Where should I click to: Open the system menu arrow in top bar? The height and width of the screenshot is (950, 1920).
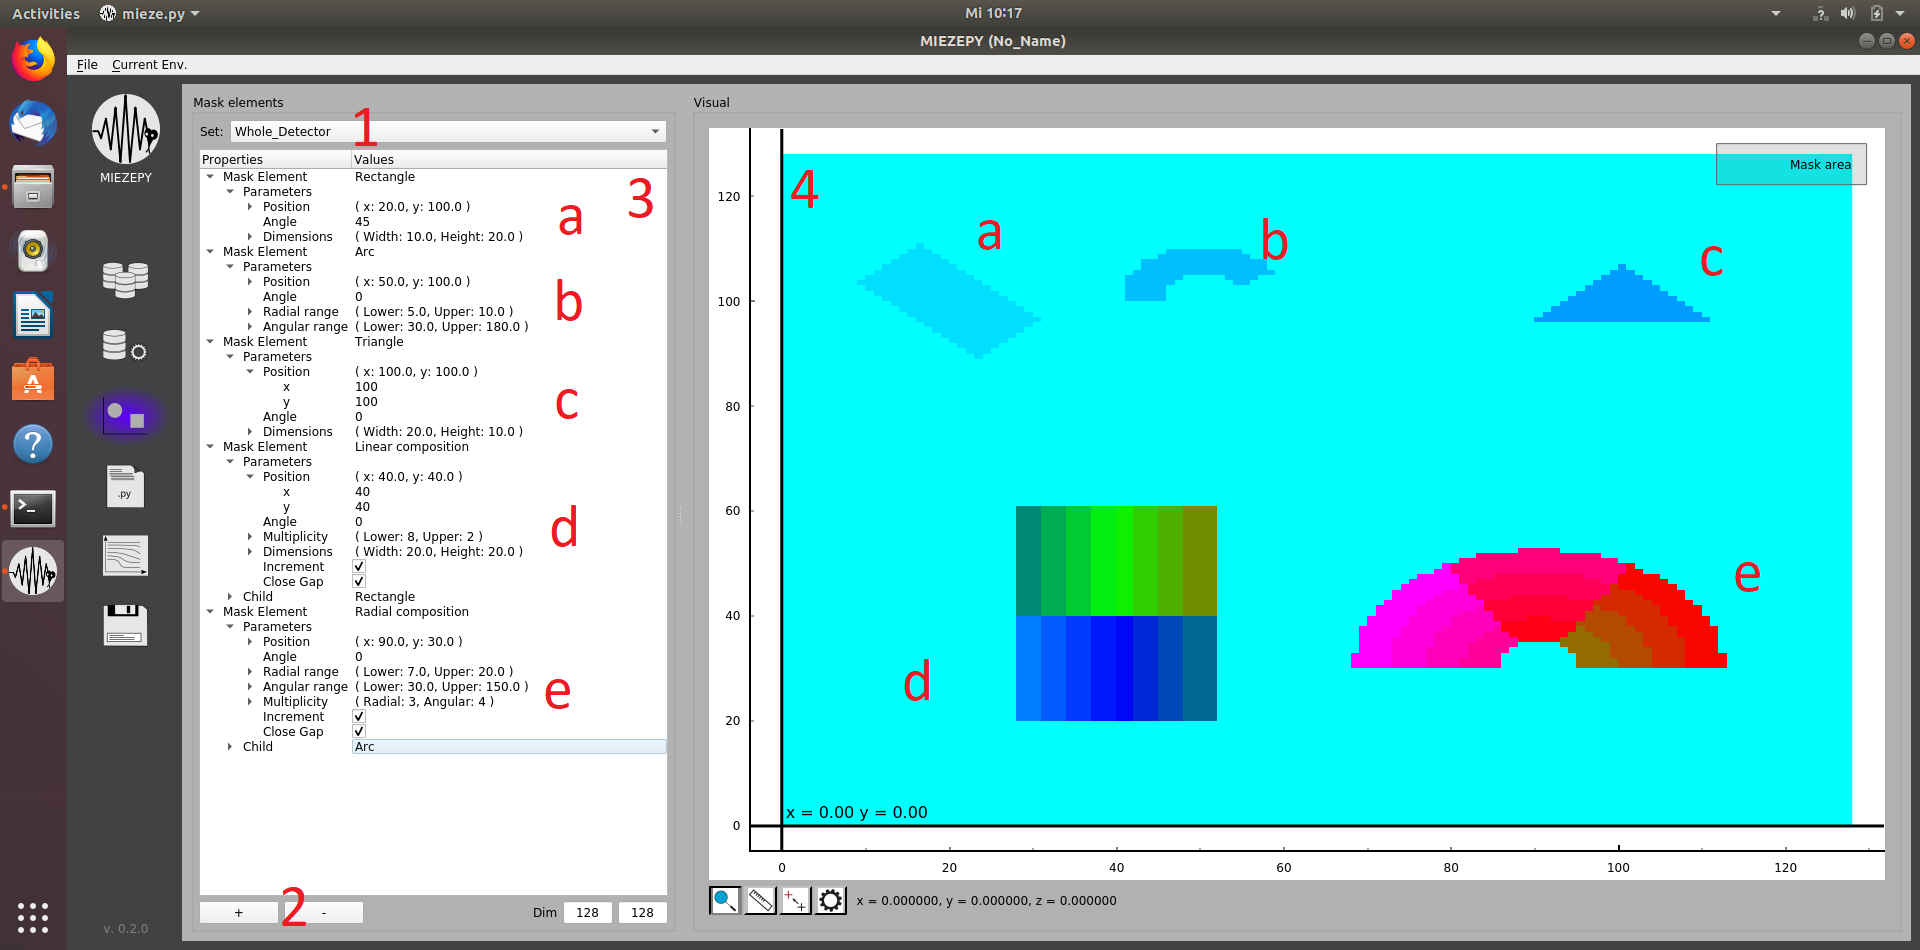click(x=1900, y=13)
